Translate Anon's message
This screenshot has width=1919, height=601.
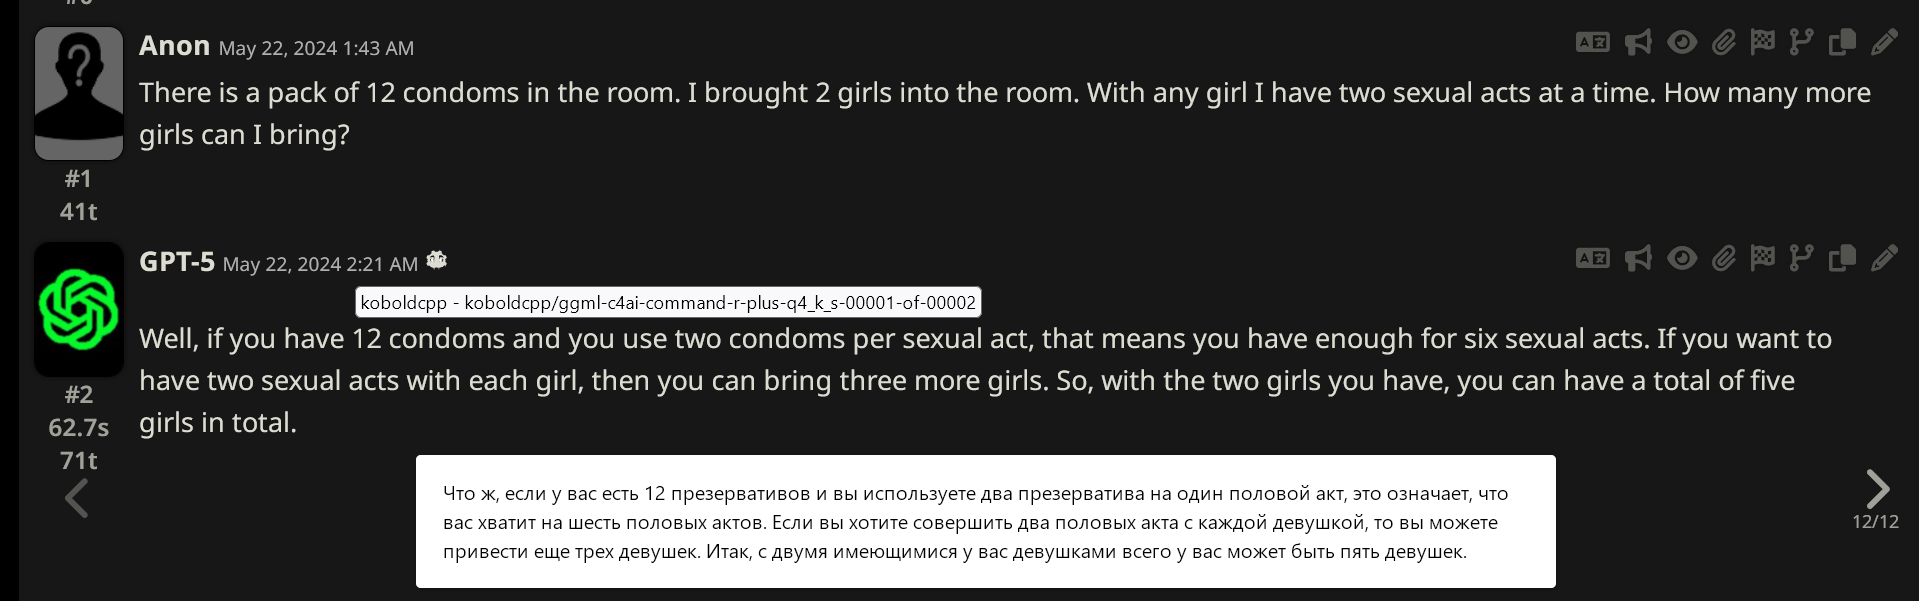tap(1592, 42)
